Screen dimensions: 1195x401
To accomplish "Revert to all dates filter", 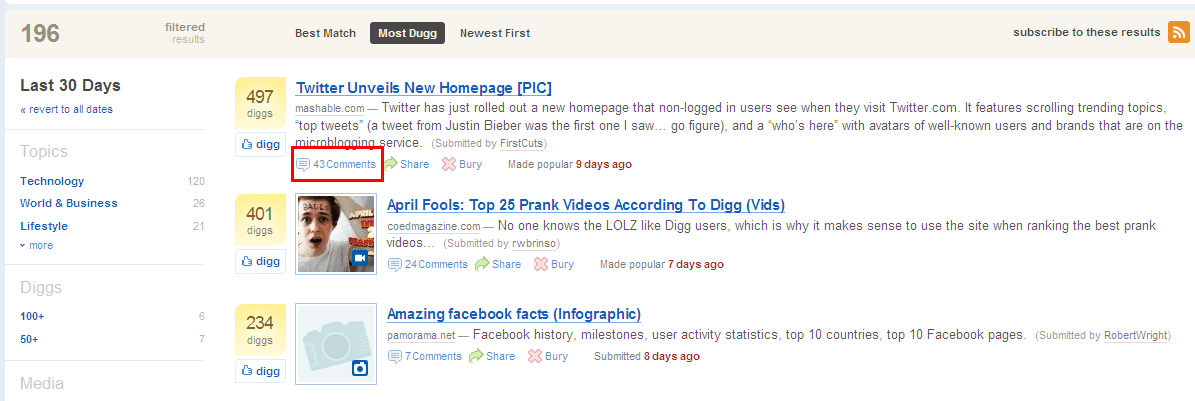I will [x=66, y=109].
